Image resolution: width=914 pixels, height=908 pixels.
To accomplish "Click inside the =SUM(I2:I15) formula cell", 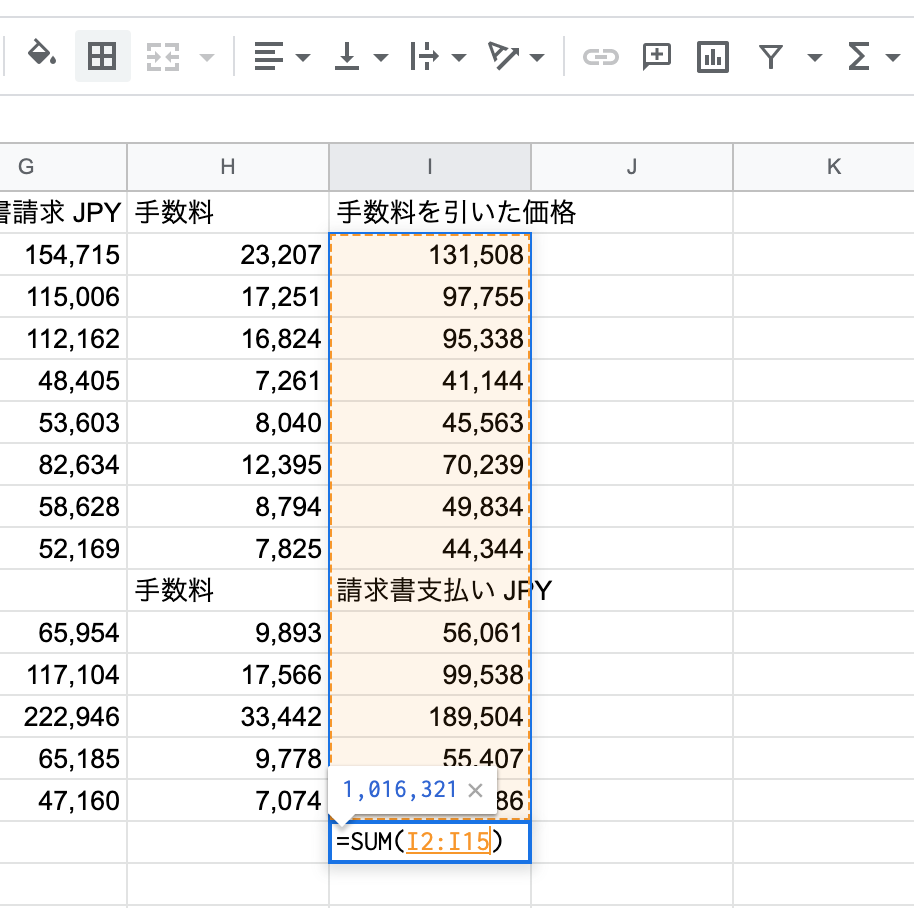I will coord(430,843).
